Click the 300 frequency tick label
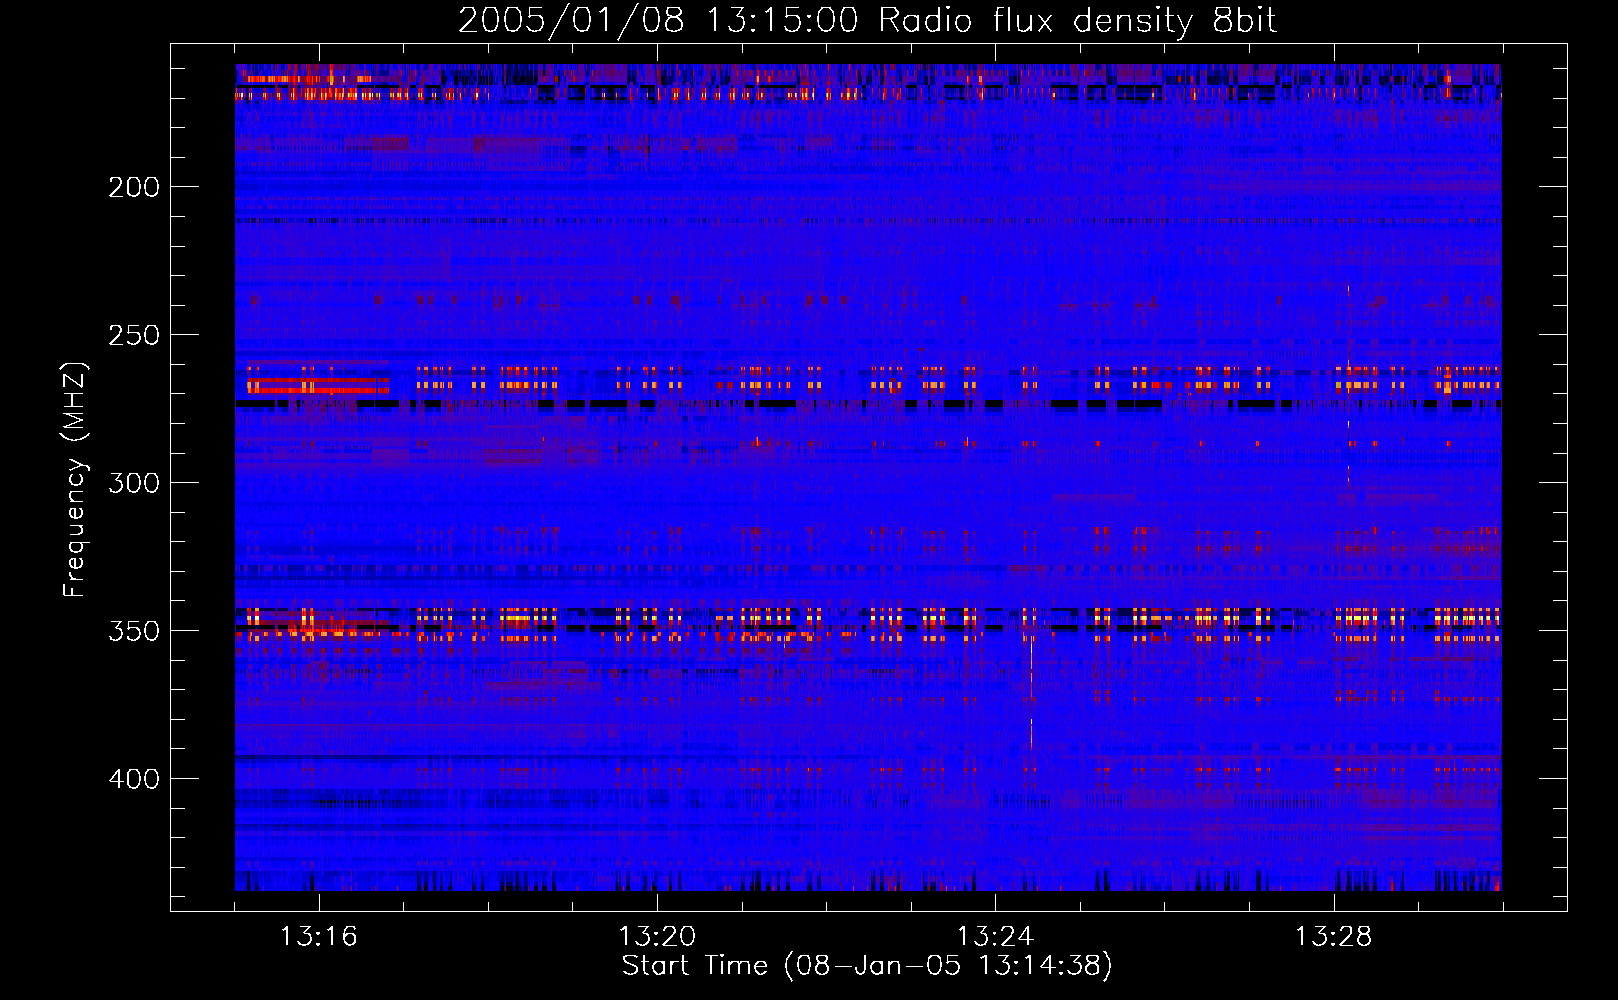The height and width of the screenshot is (1000, 1618). click(x=134, y=483)
